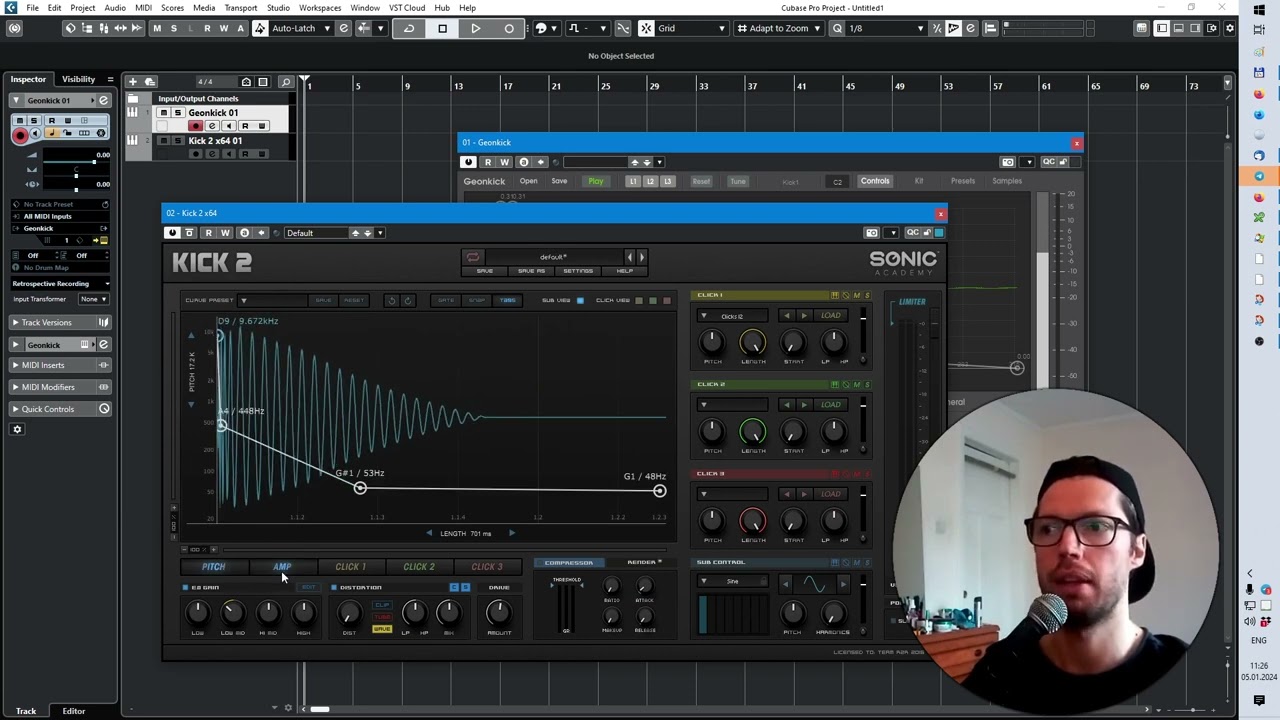Open the Transport menu

(241, 8)
